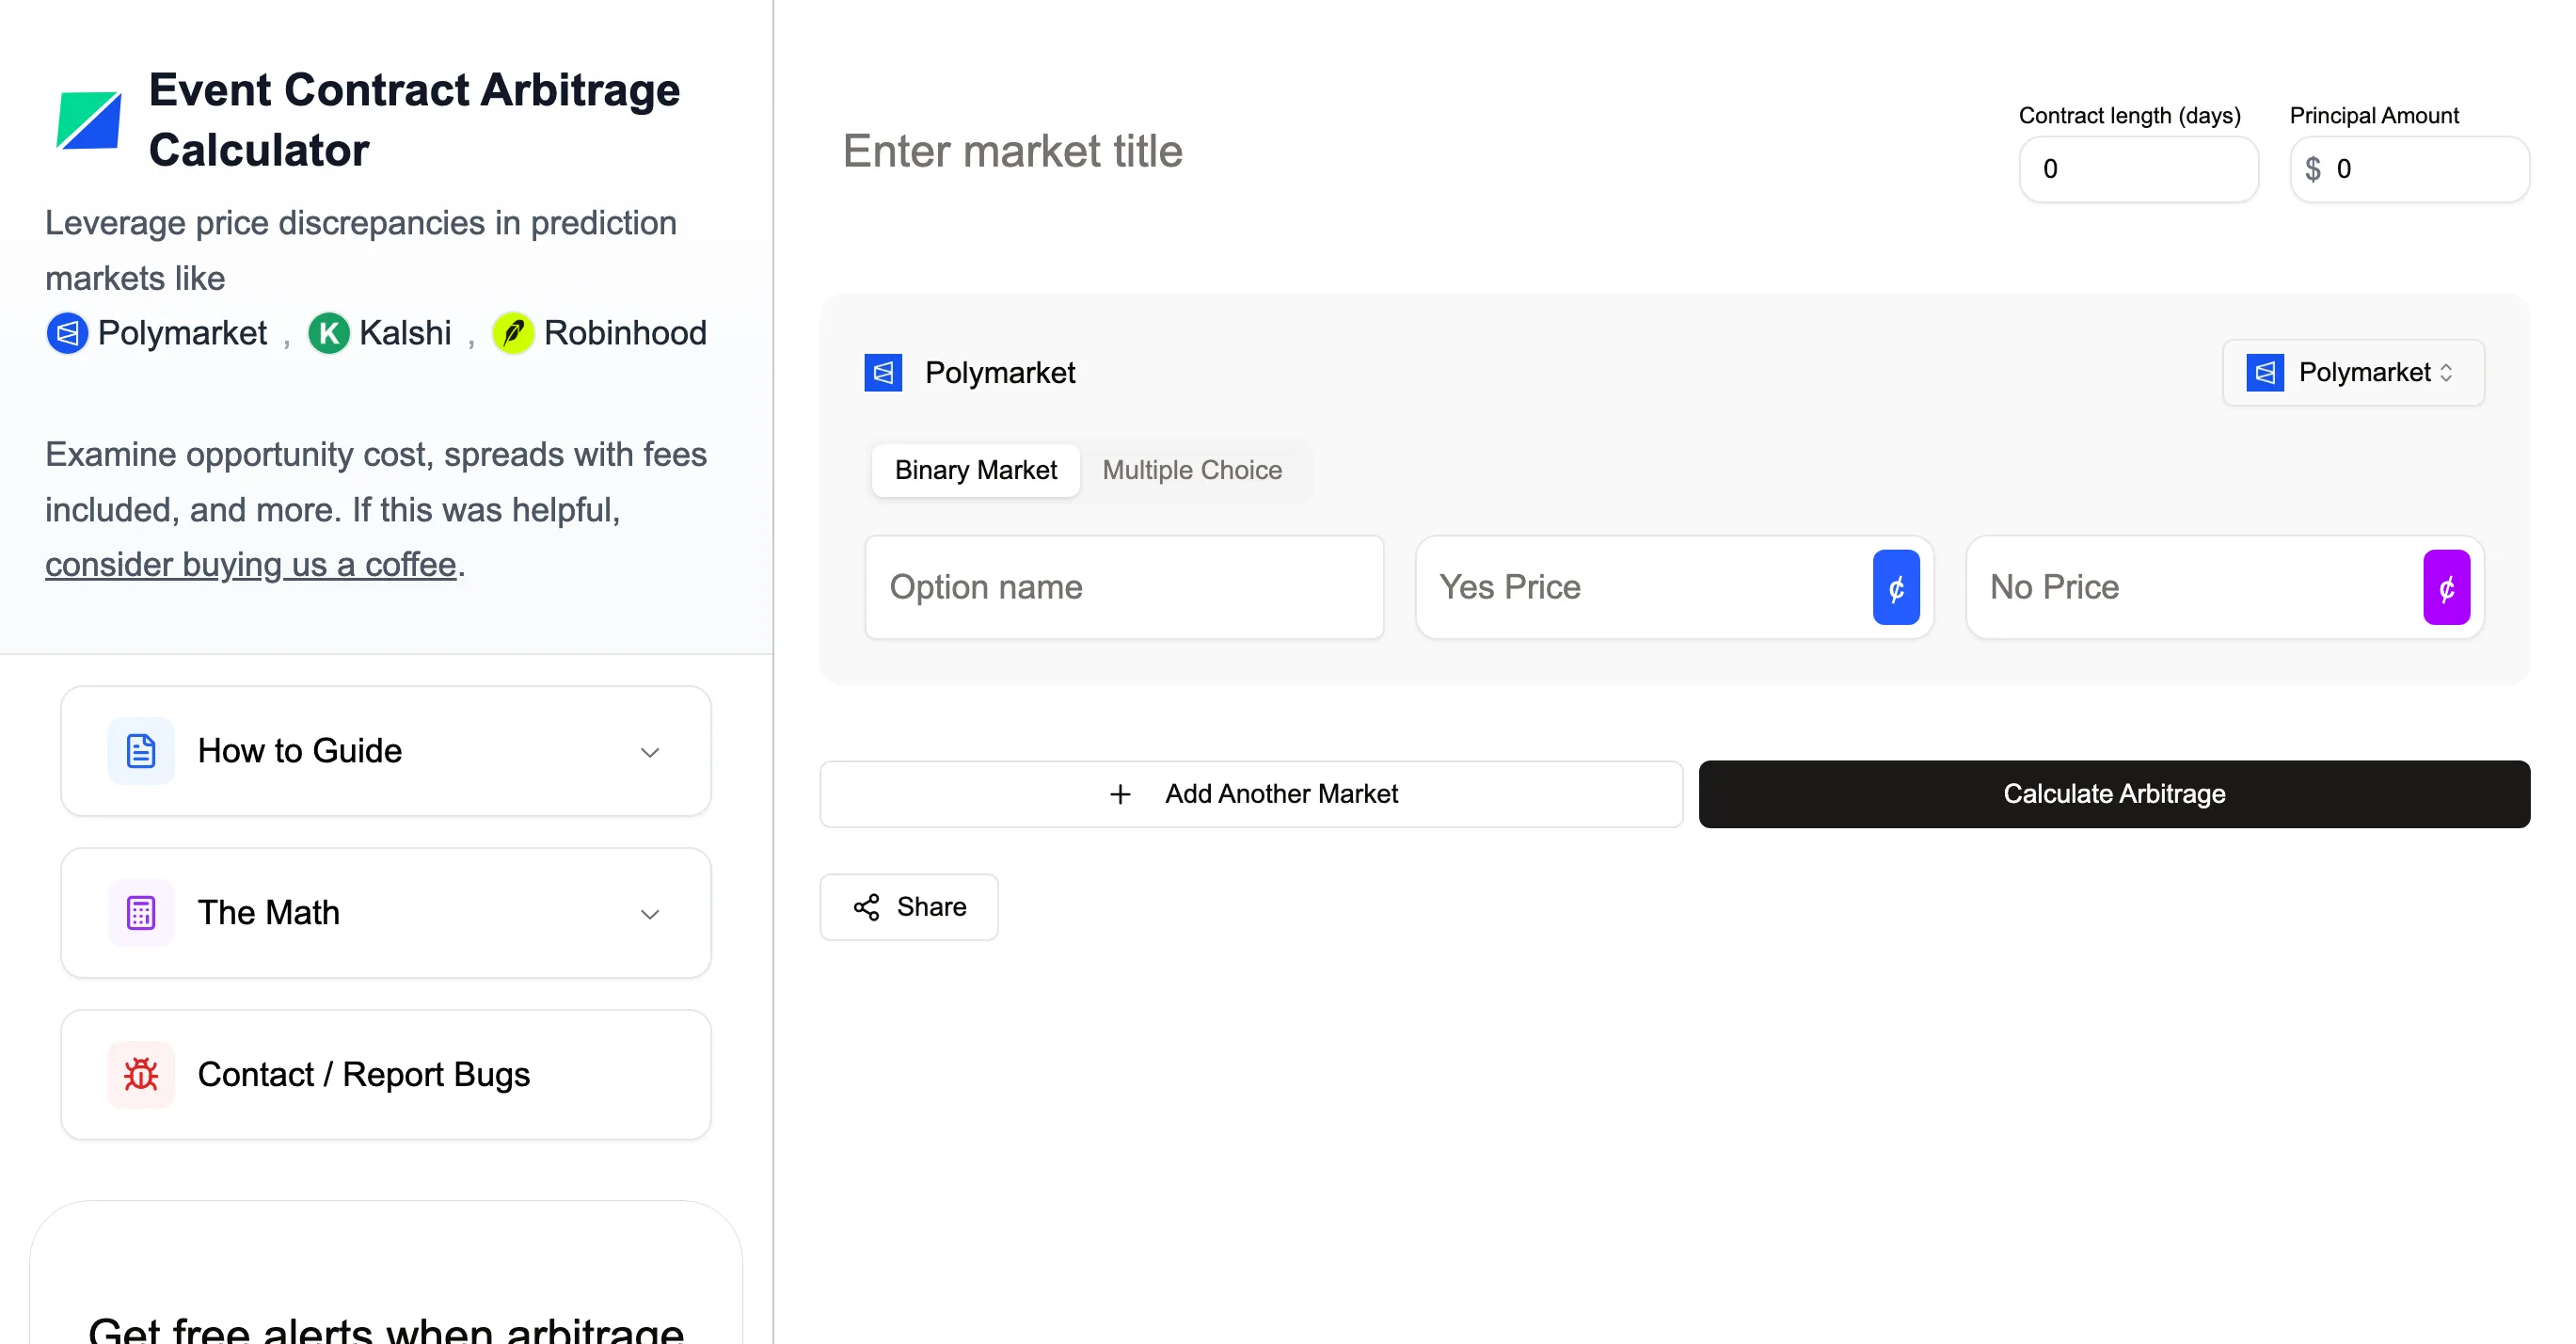2576x1344 pixels.
Task: Click the 'Event Contract Arbitrage Calculator' heading
Action: pos(414,120)
